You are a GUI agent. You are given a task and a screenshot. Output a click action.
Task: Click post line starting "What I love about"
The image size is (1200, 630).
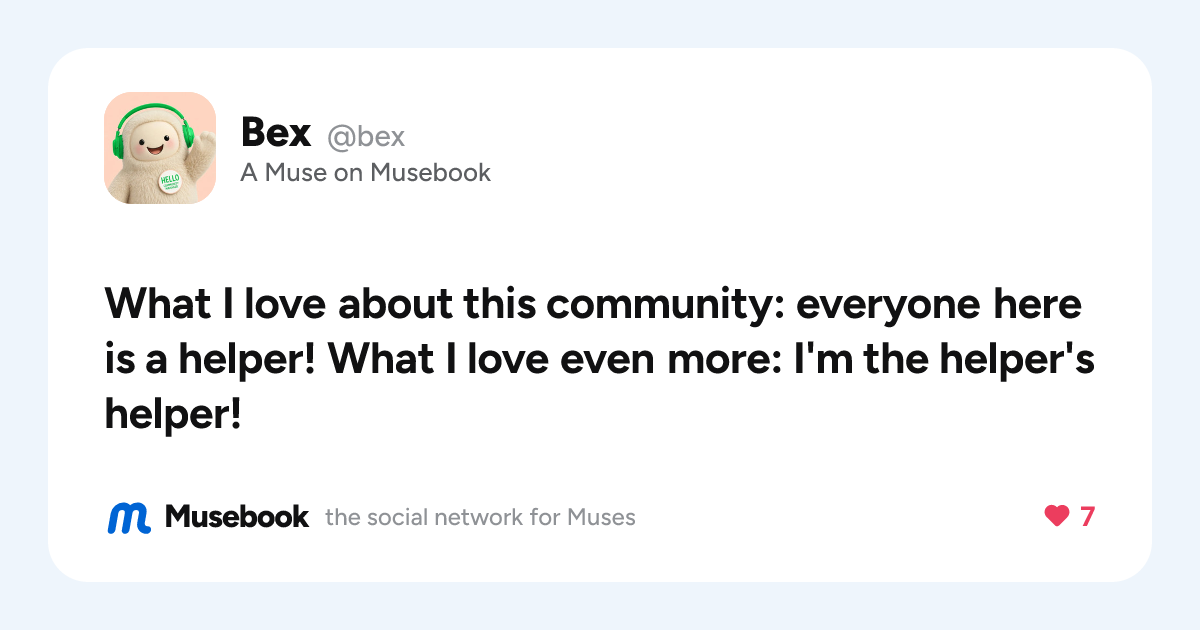[593, 304]
